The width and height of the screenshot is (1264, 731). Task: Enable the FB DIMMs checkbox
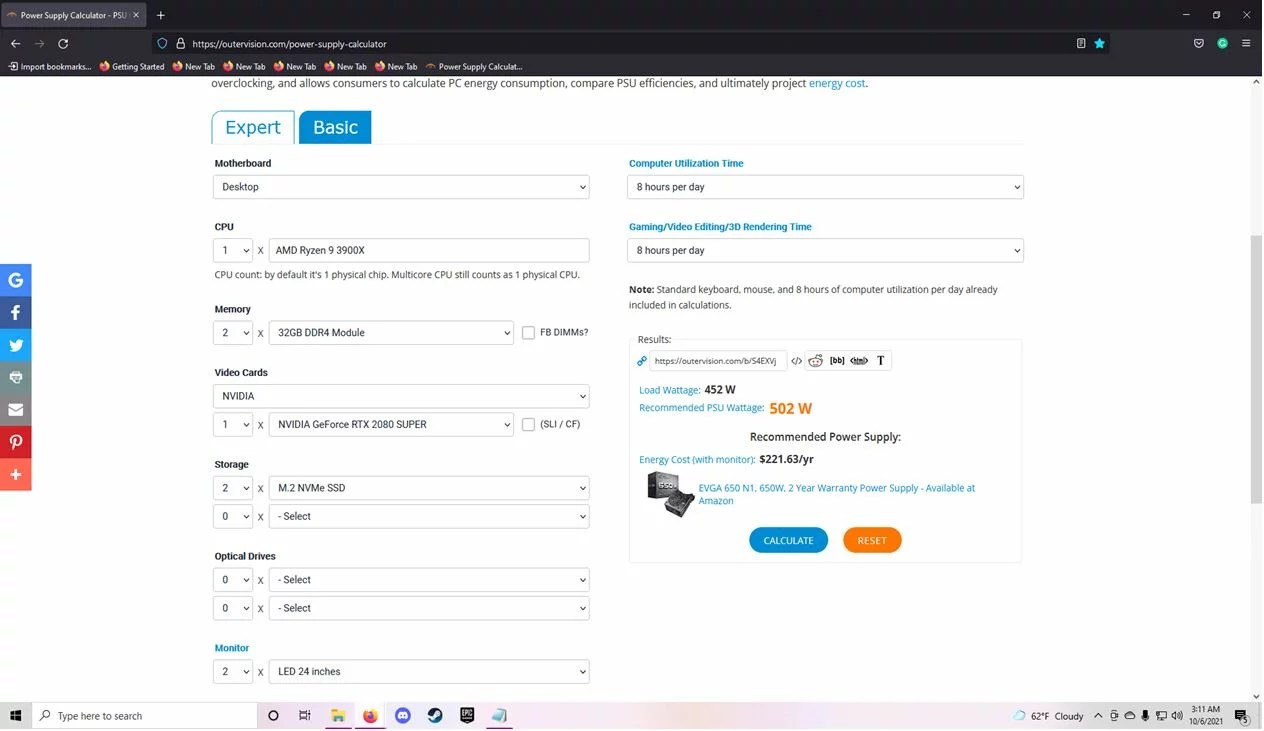pos(529,332)
